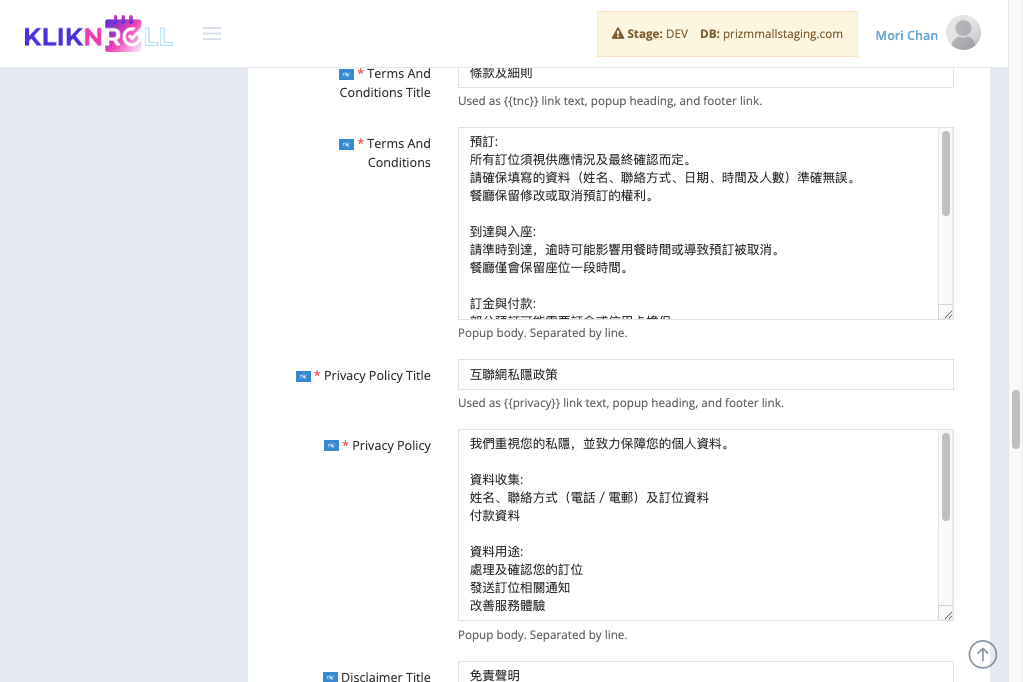The height and width of the screenshot is (682, 1023).
Task: Click the Terms And Conditions textarea resize handle
Action: point(947,314)
